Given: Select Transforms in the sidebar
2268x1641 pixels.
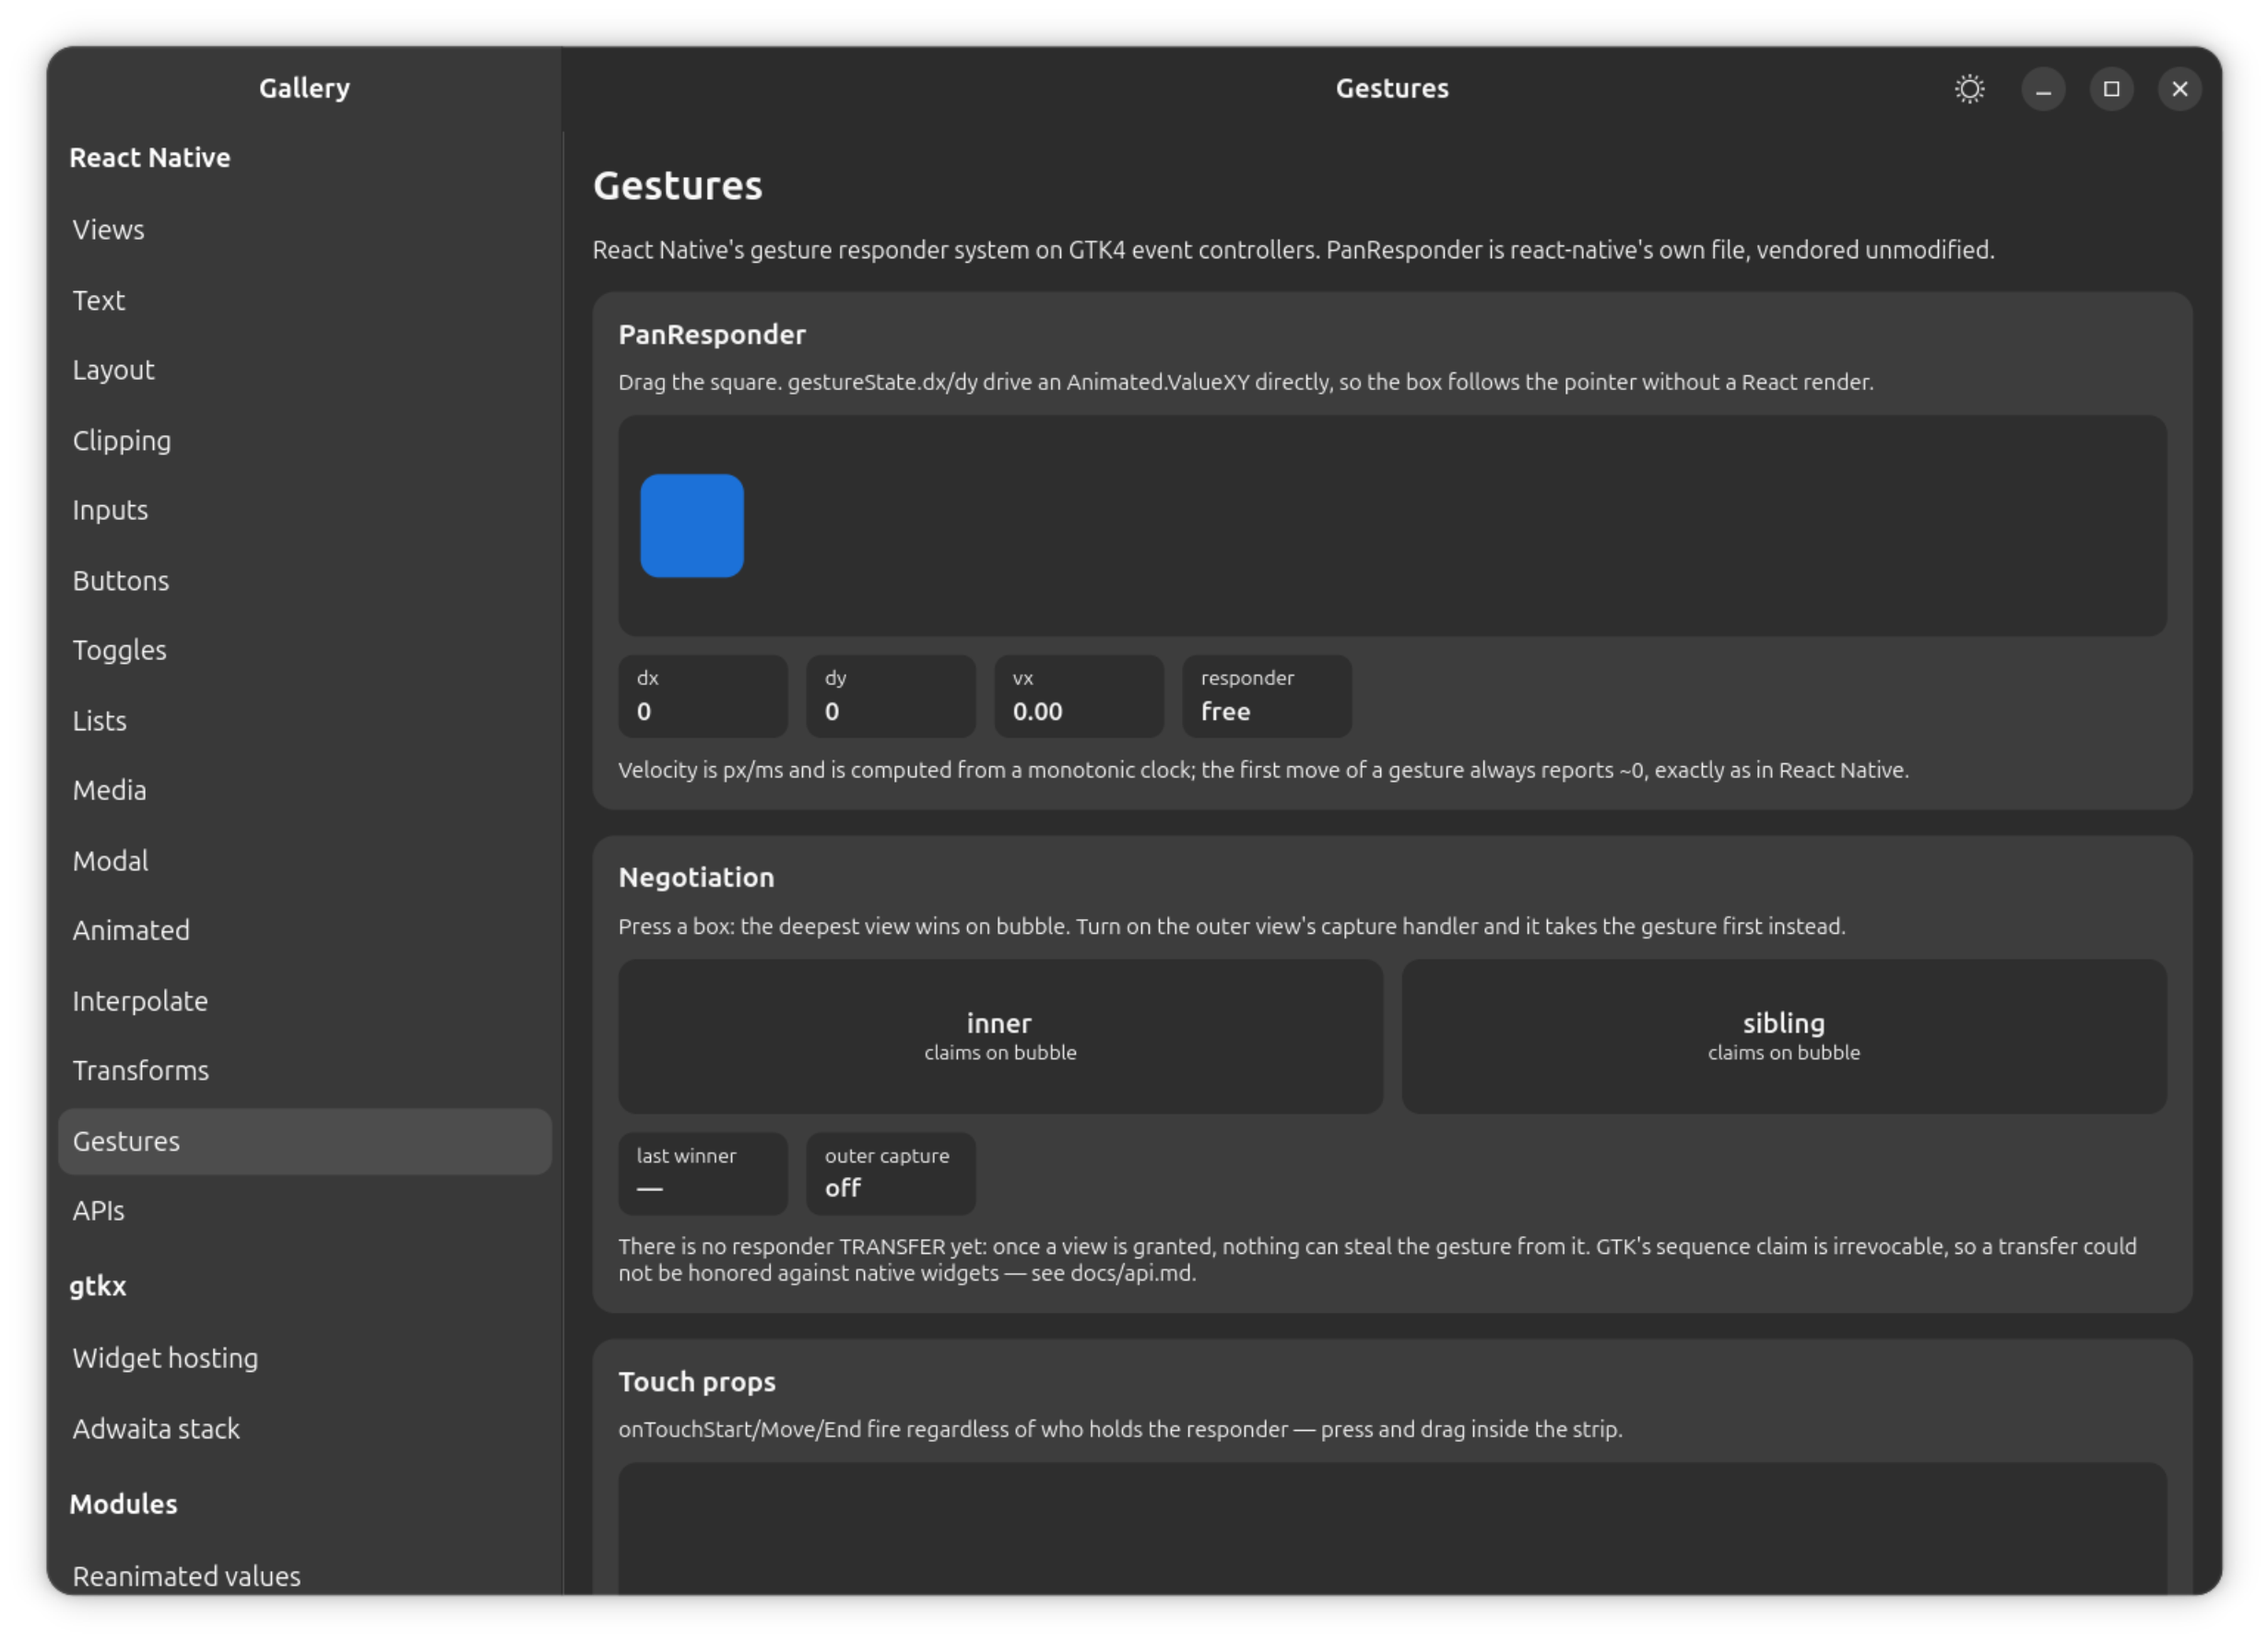Looking at the screenshot, I should (x=305, y=1070).
